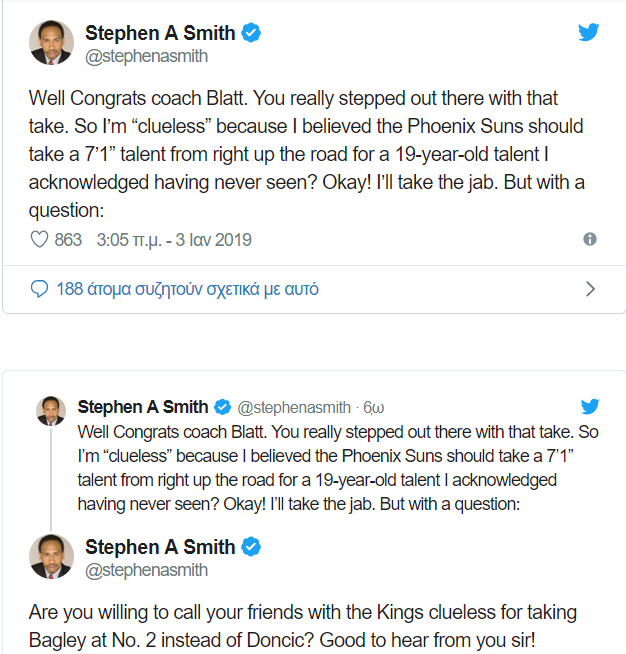Image resolution: width=626 pixels, height=654 pixels.
Task: Click the verified badge on the bottom tweet's author name
Action: tap(252, 547)
